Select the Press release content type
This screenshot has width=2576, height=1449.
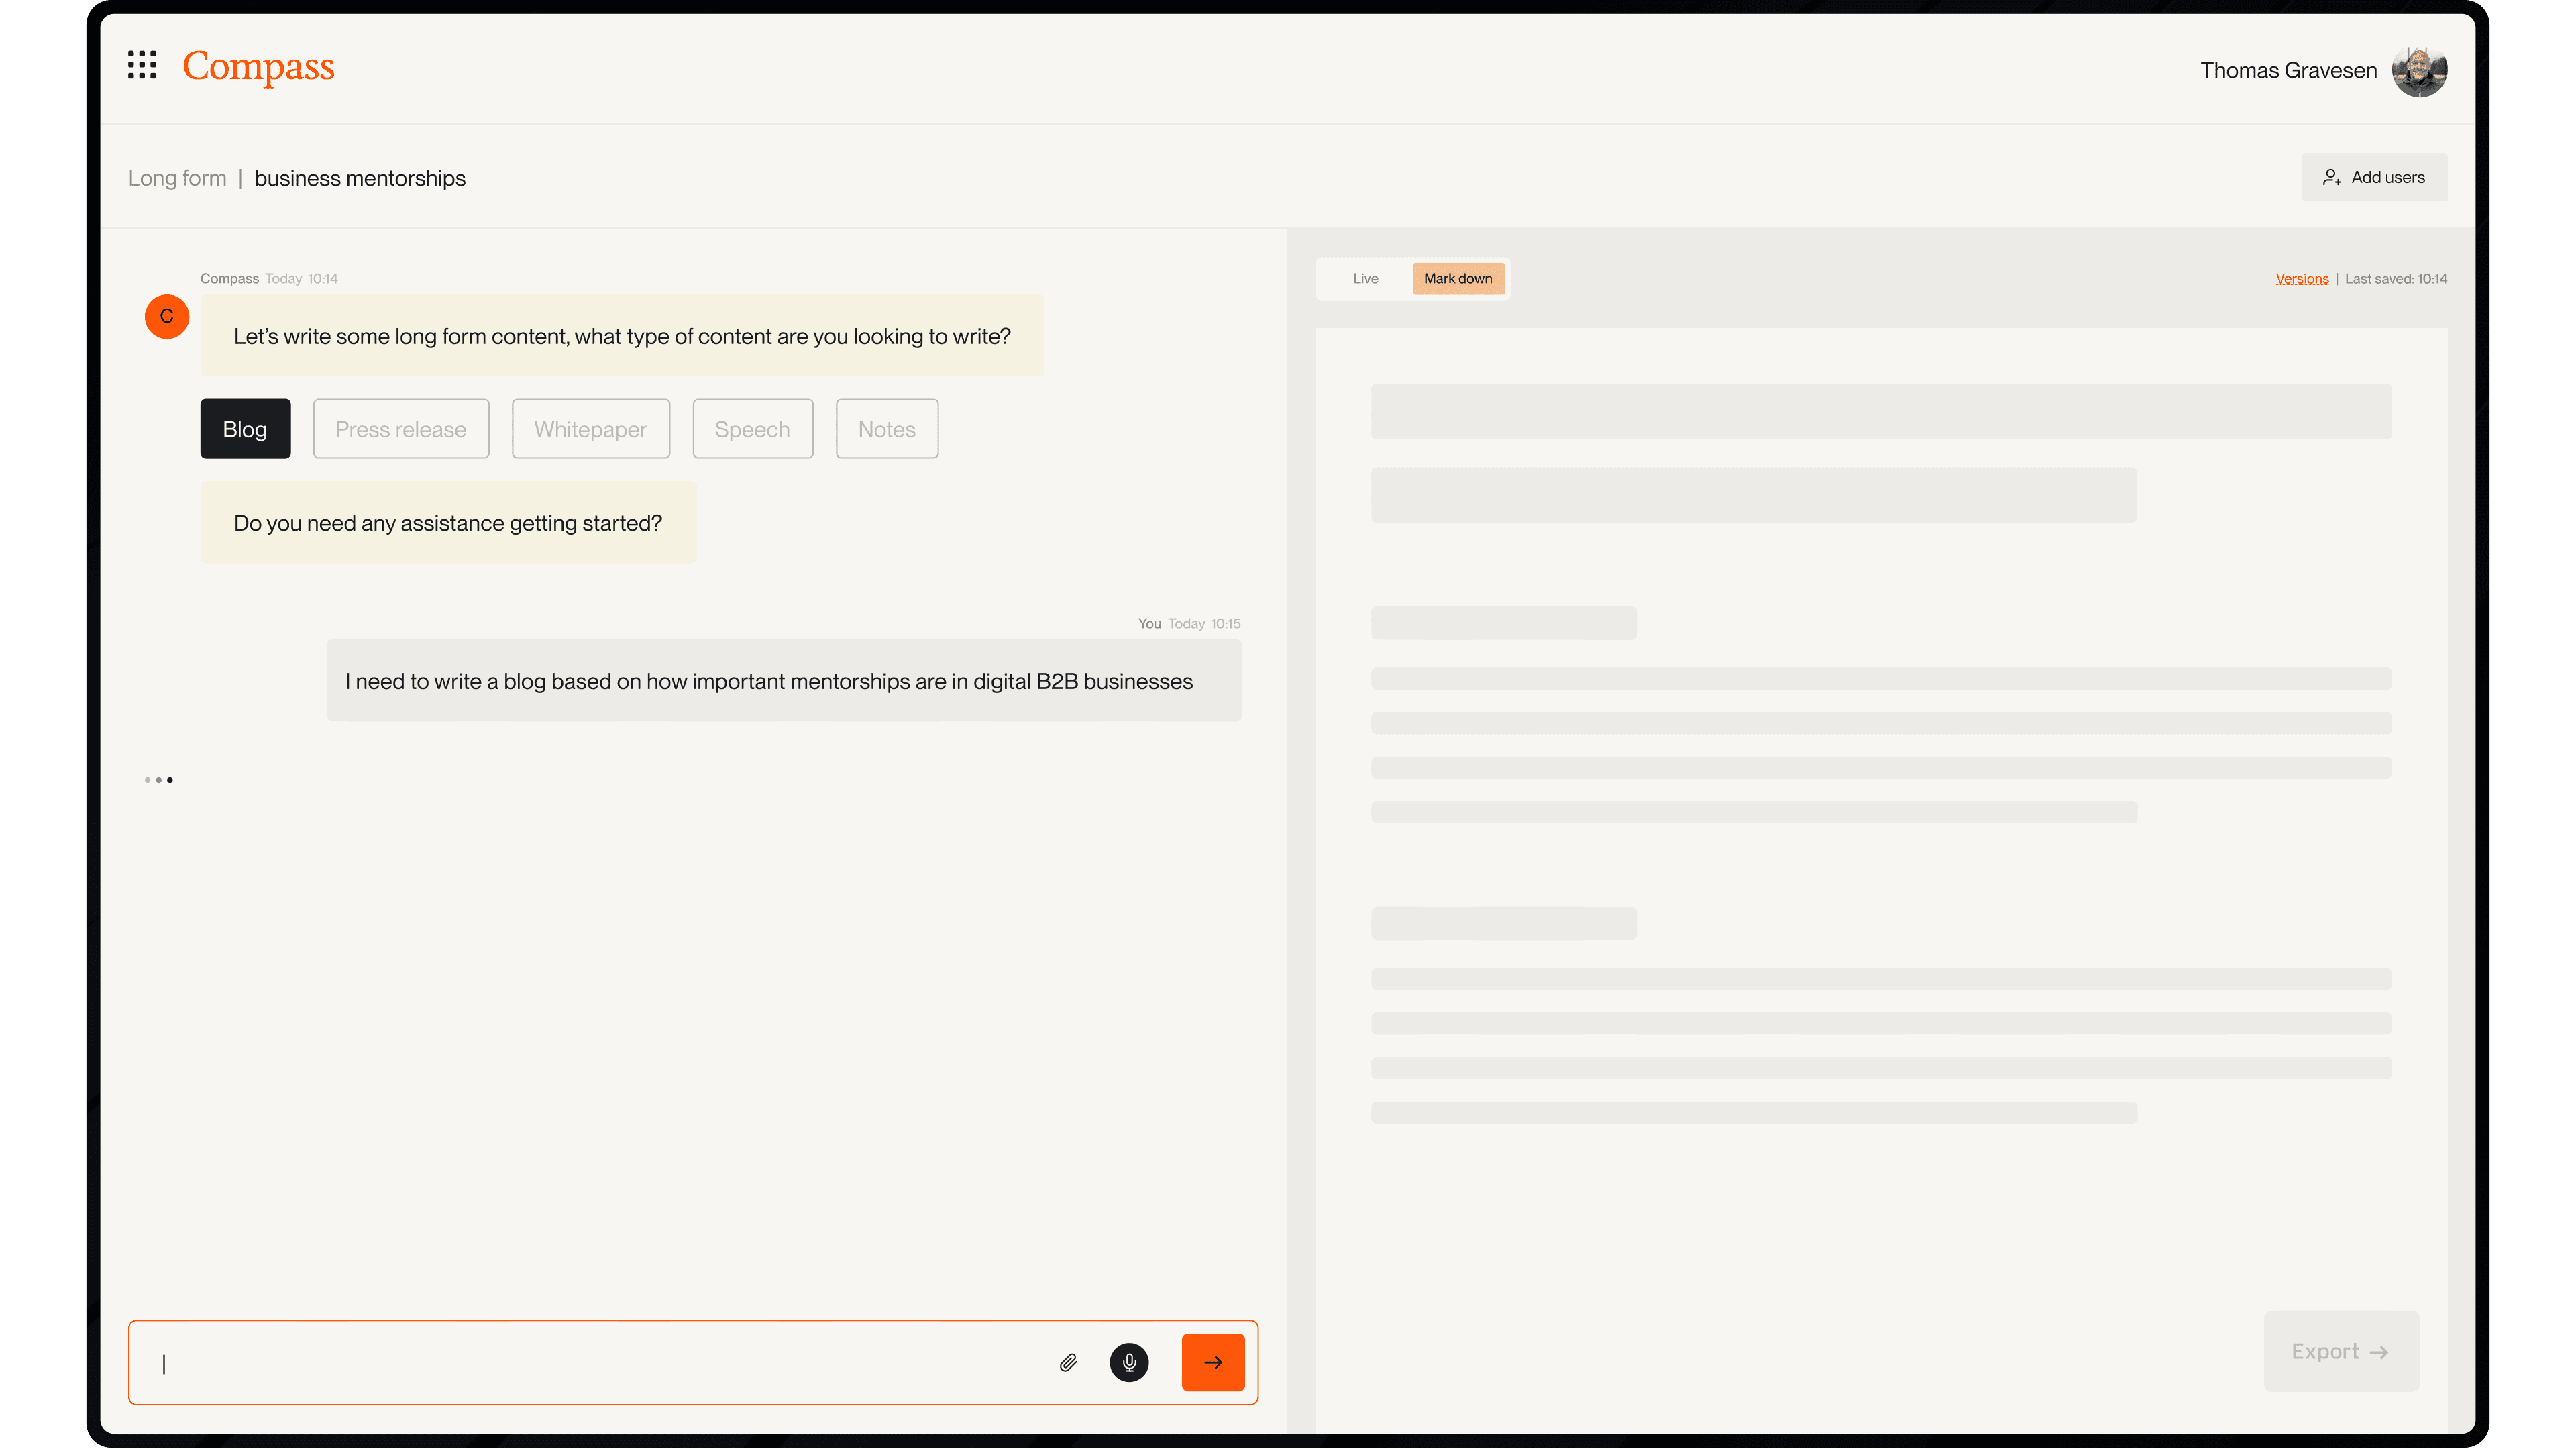coord(401,429)
